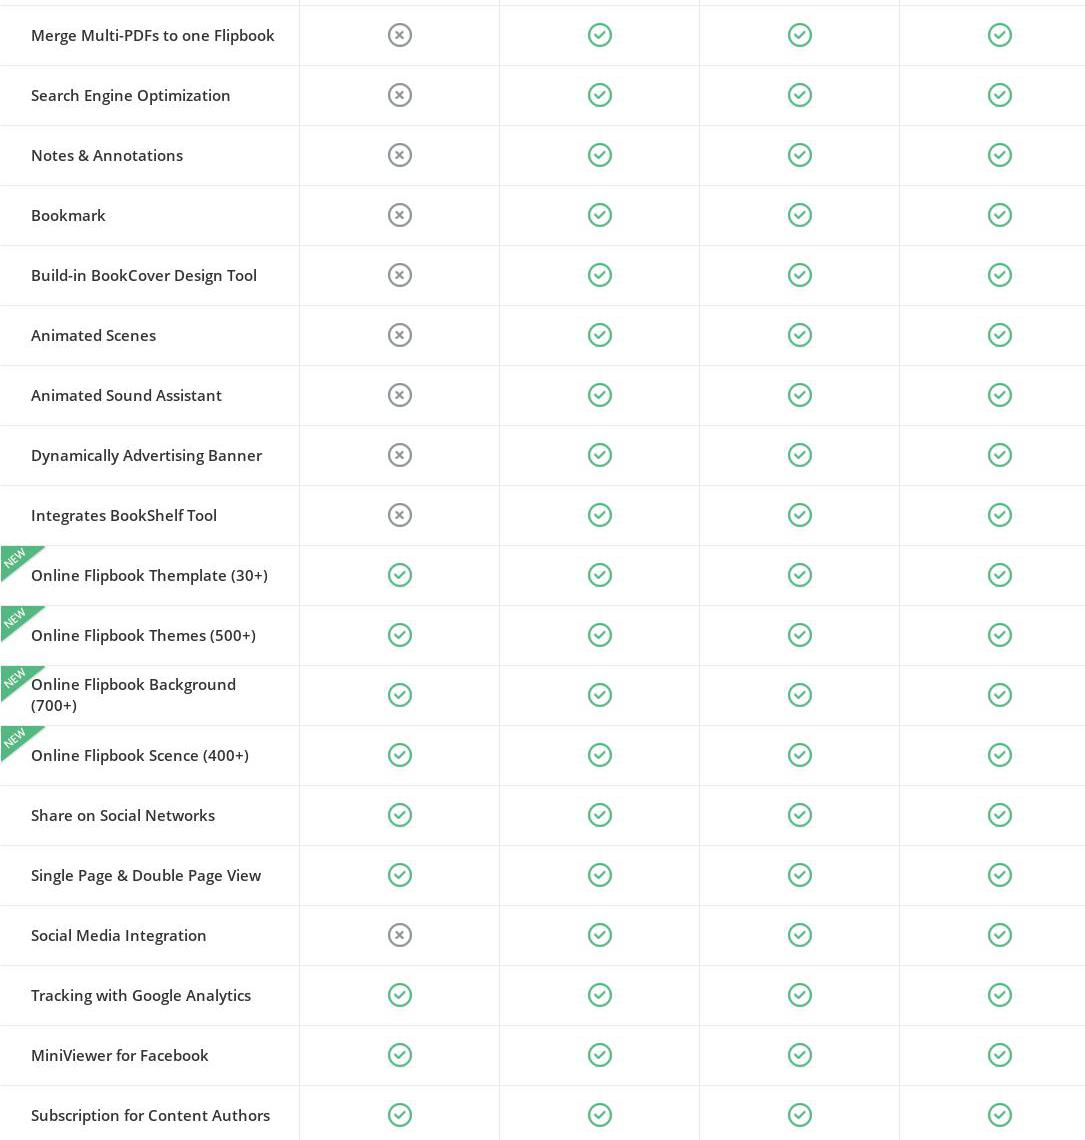Click the gray X icon in the Bookmark row
The image size is (1085, 1140).
400,215
